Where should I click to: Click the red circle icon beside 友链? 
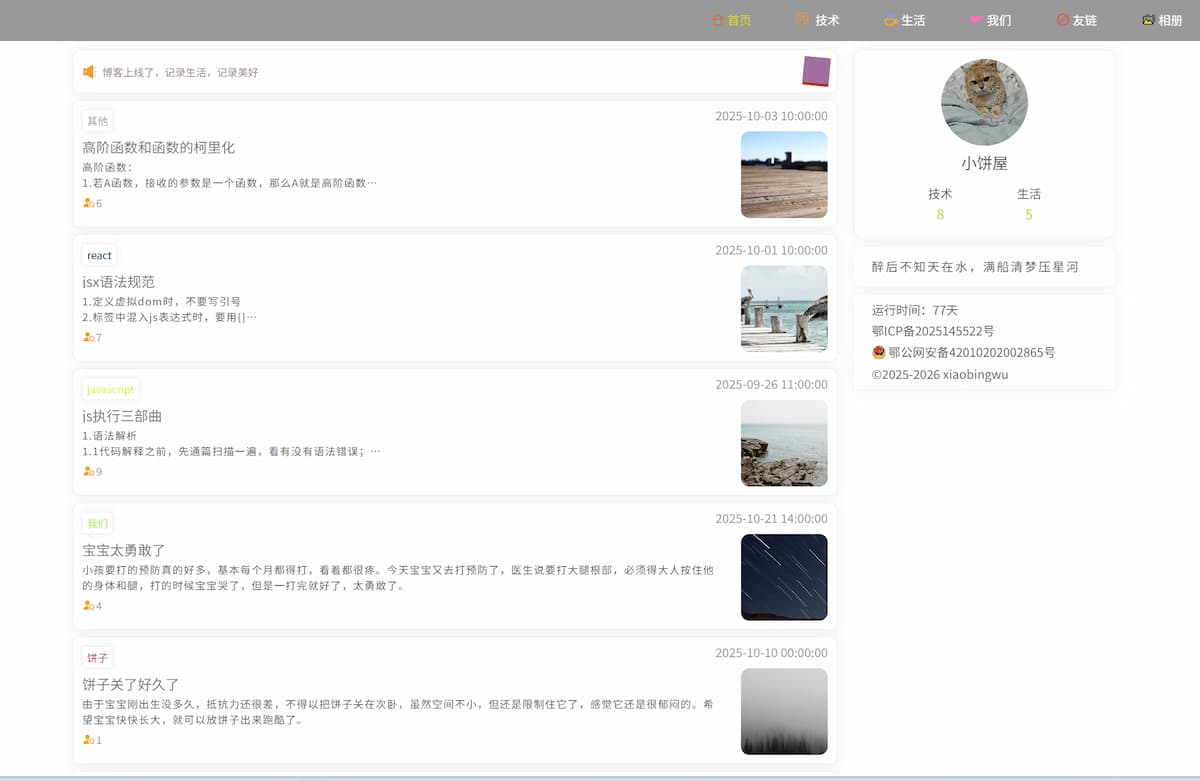[1062, 20]
